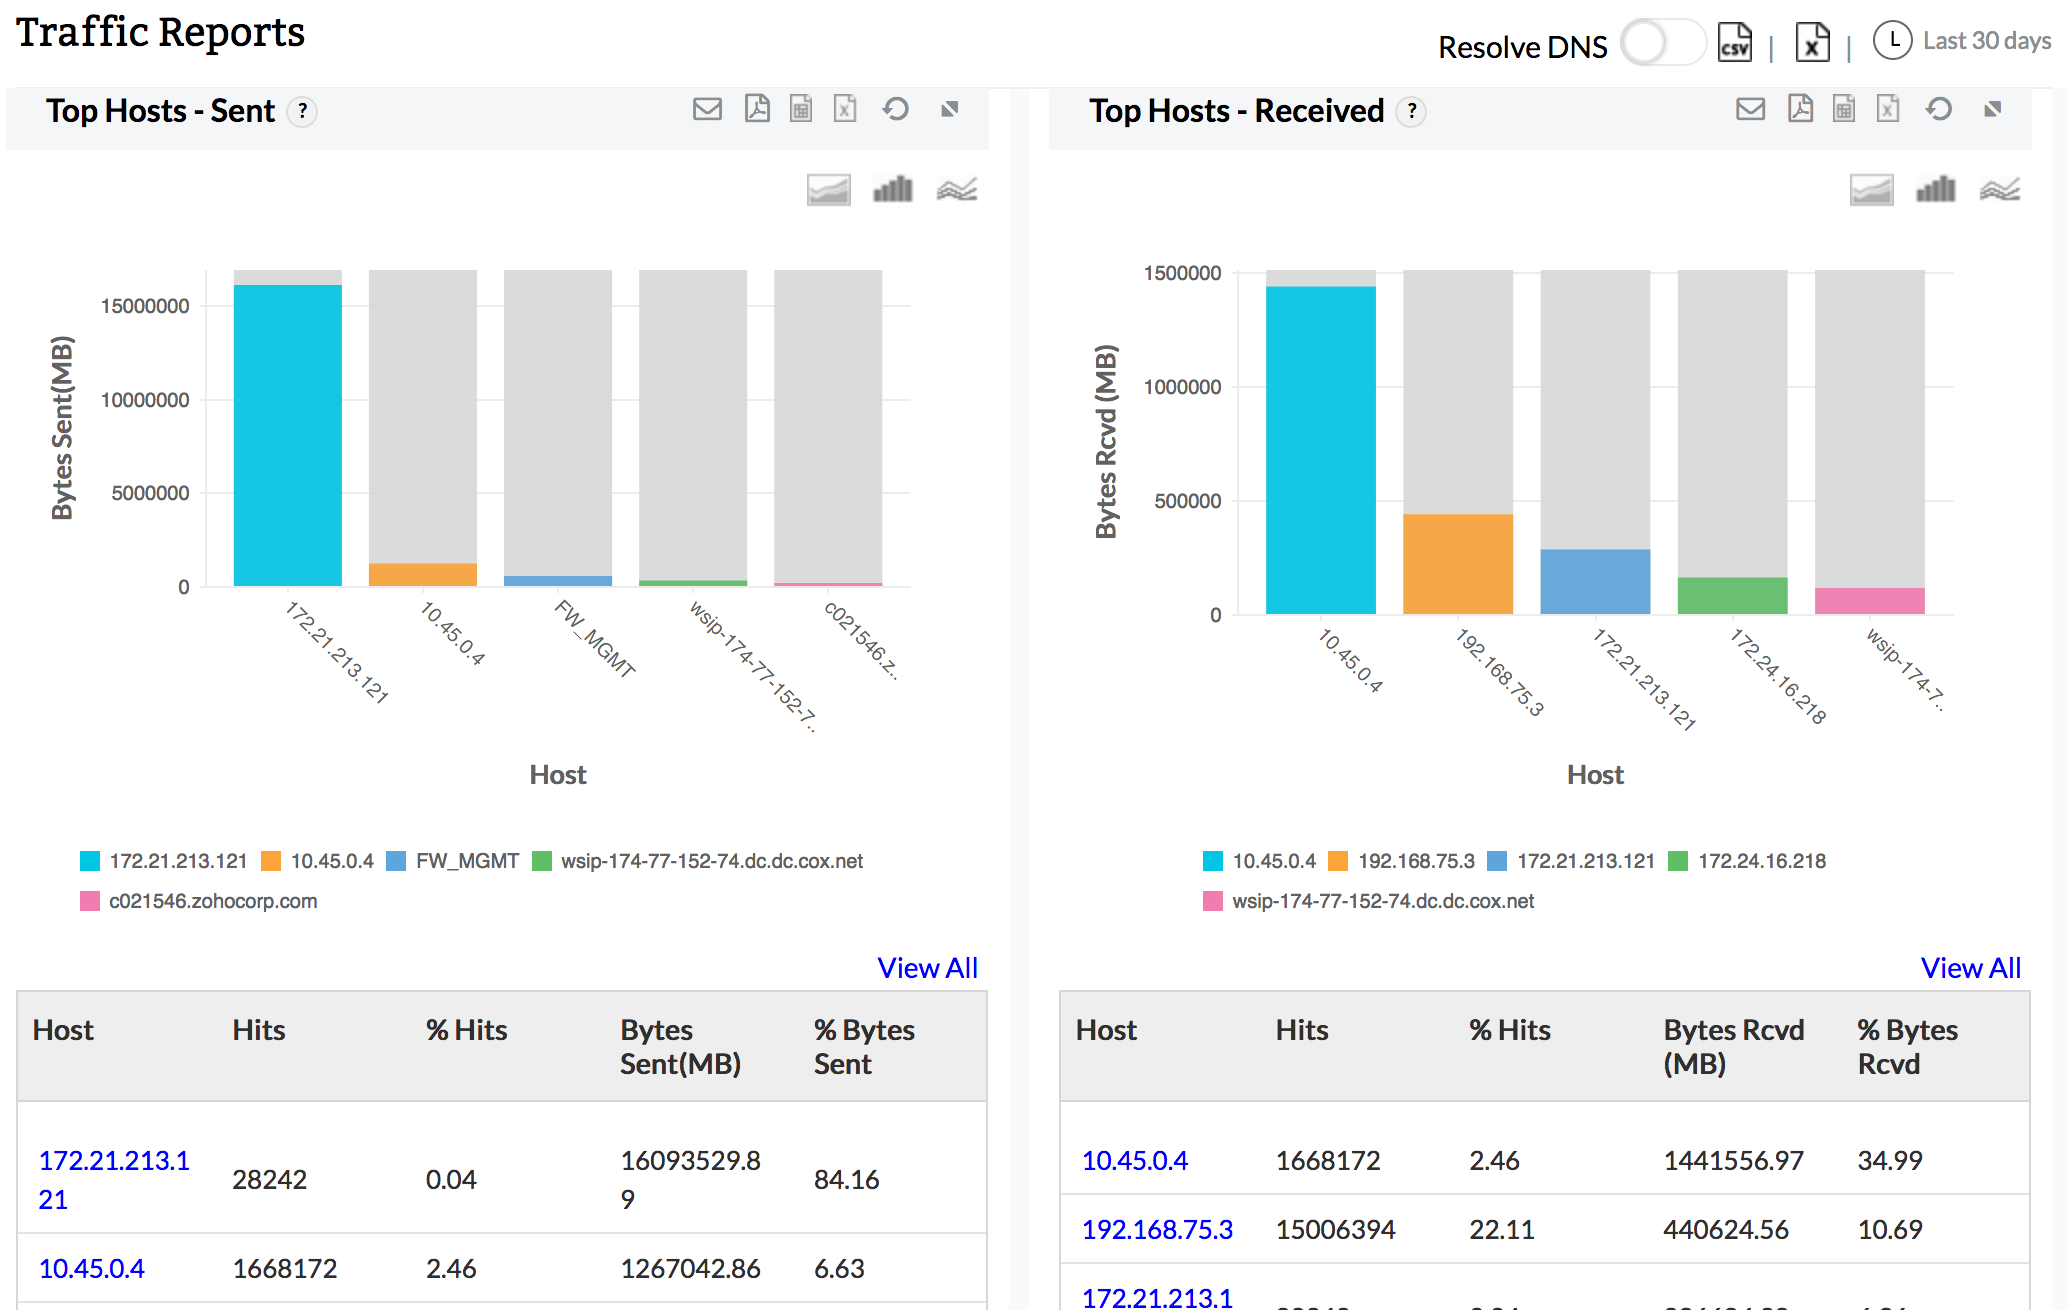
Task: Export Top Hosts - Sent as PDF
Action: click(x=757, y=109)
